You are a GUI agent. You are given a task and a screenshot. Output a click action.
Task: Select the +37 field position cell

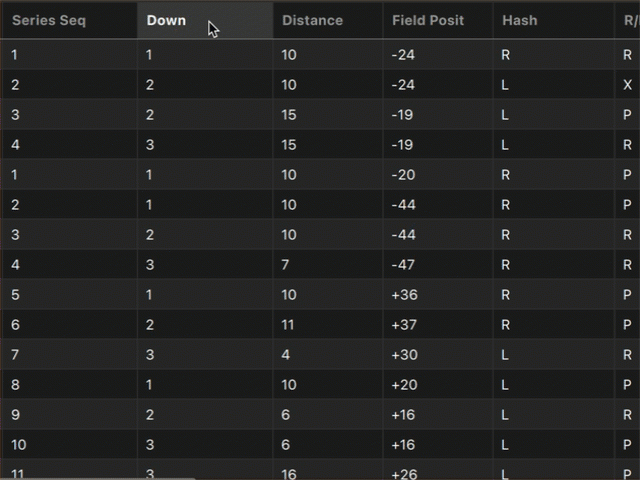coord(405,325)
